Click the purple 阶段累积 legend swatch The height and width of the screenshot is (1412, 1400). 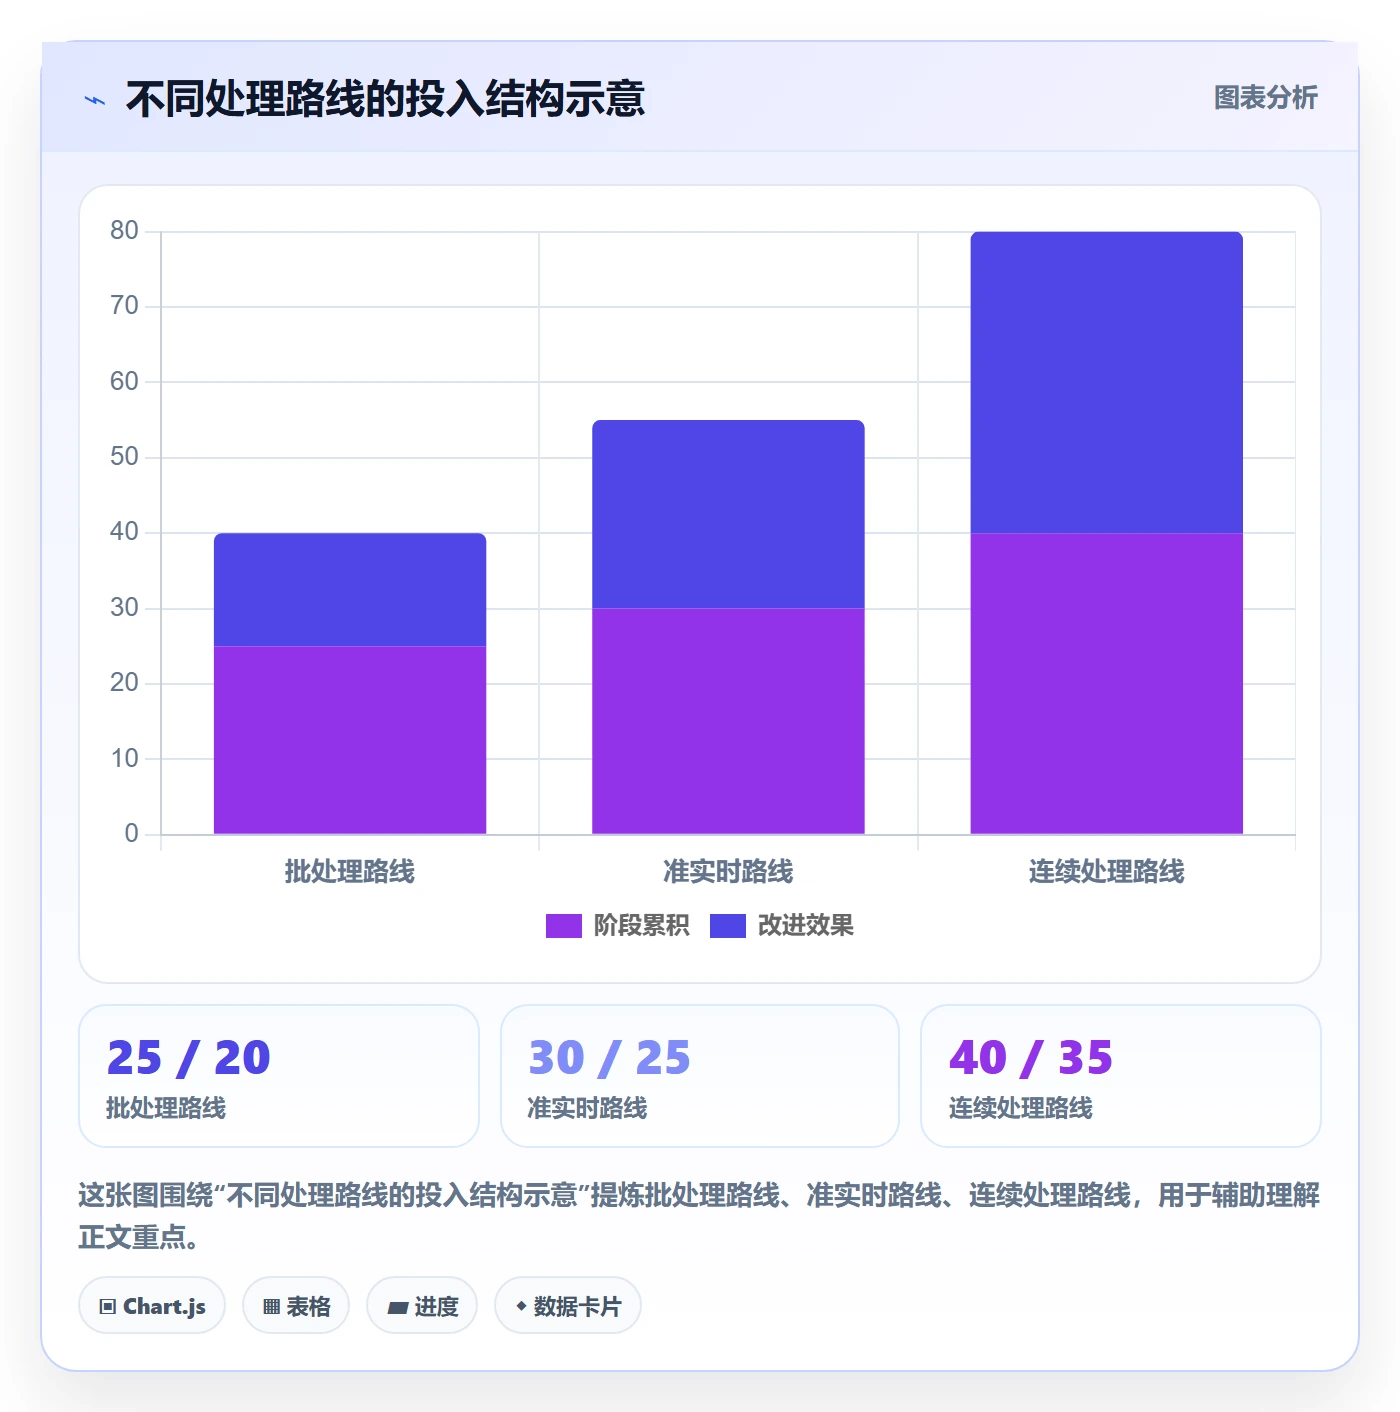pyautogui.click(x=563, y=926)
